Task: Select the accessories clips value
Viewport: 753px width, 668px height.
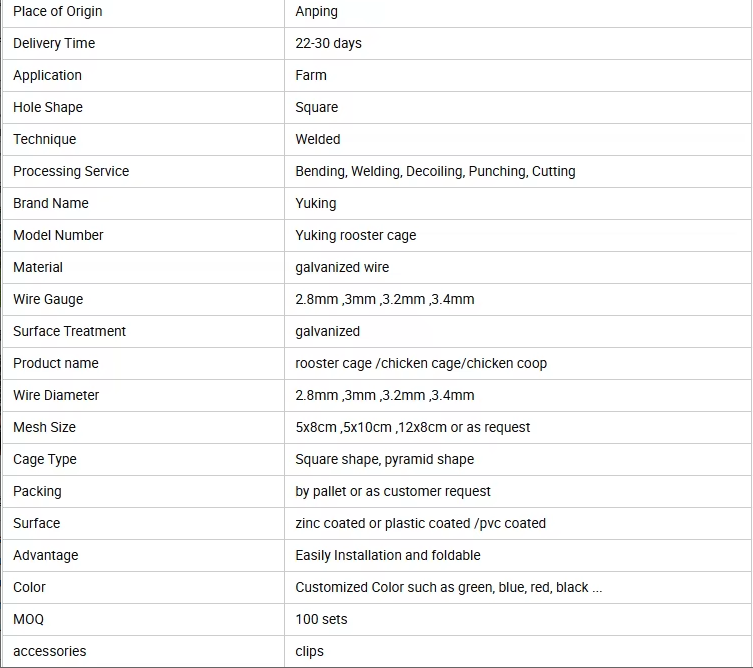Action: pos(309,652)
